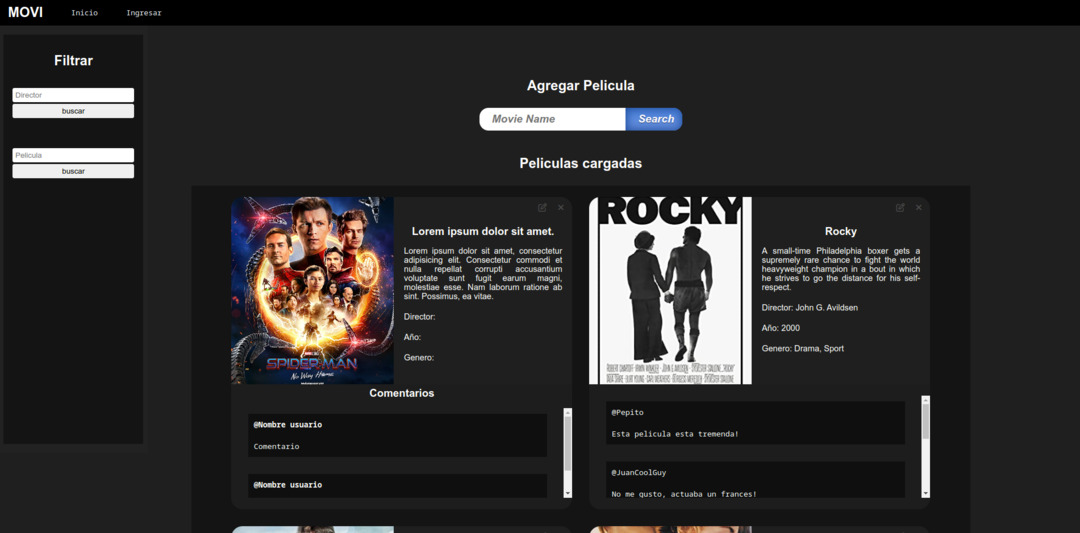
Task: Click the blue Search button
Action: coord(654,119)
